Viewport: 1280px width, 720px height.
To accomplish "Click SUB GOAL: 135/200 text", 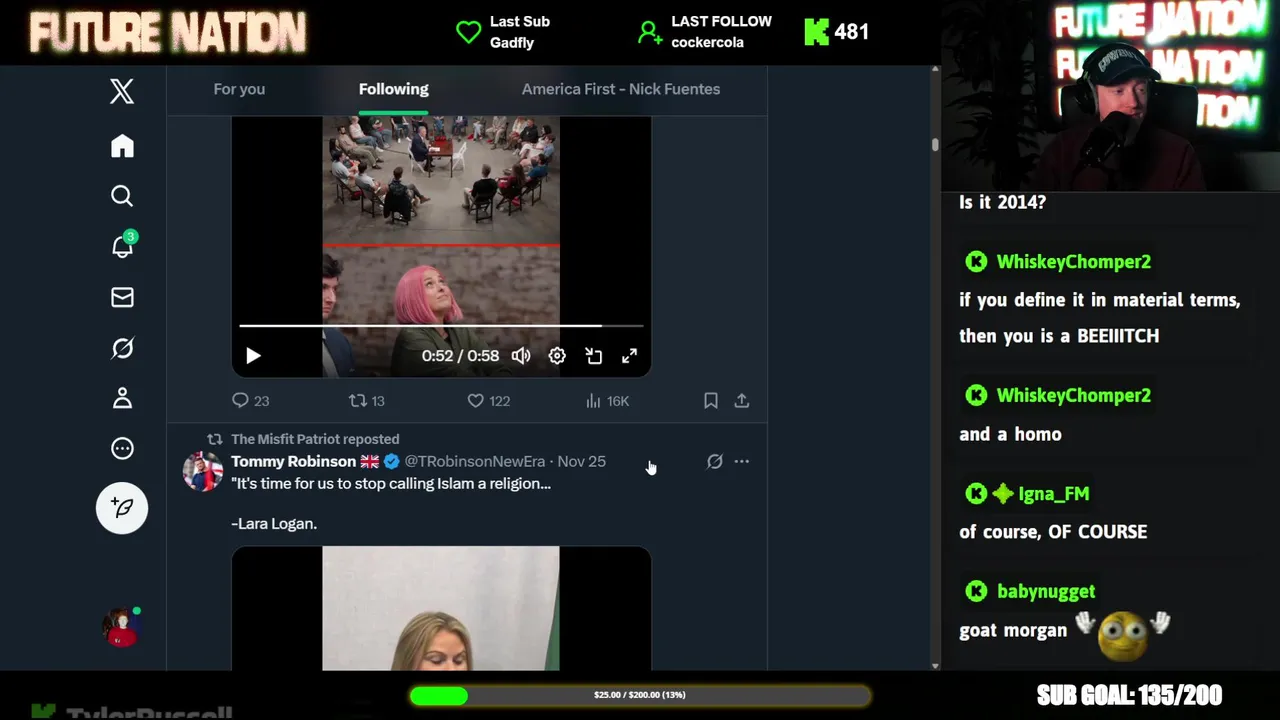I will coord(1129,695).
